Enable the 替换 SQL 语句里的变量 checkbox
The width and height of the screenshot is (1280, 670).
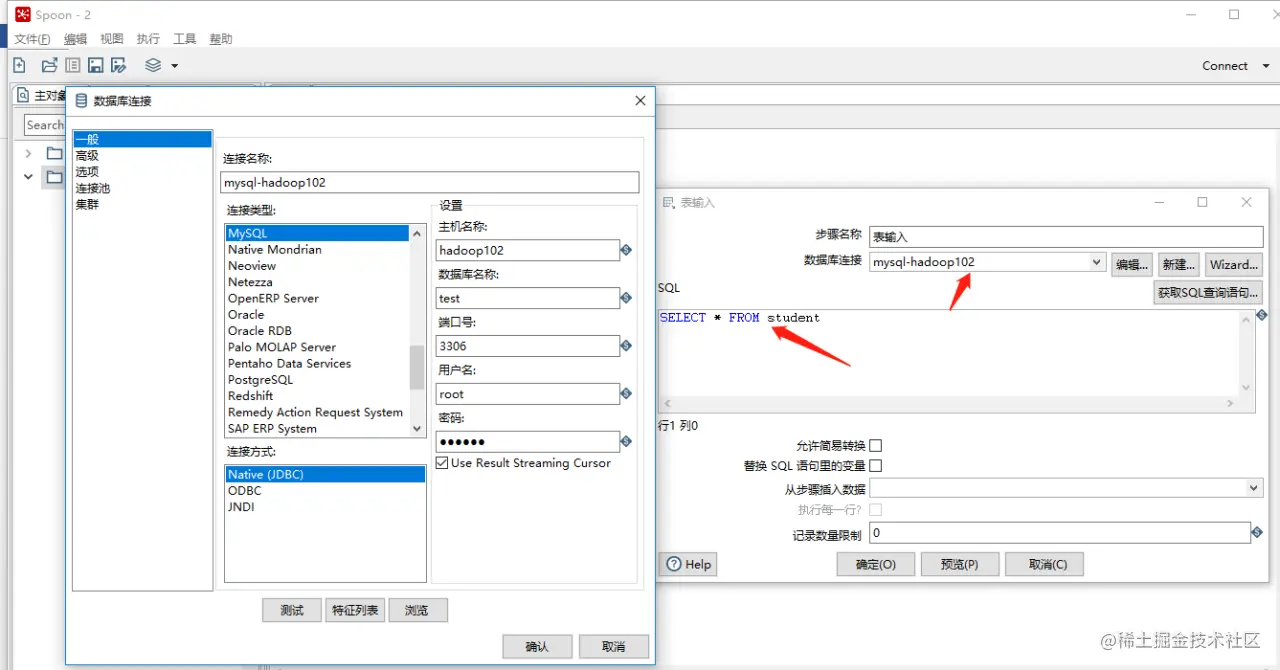click(x=876, y=466)
